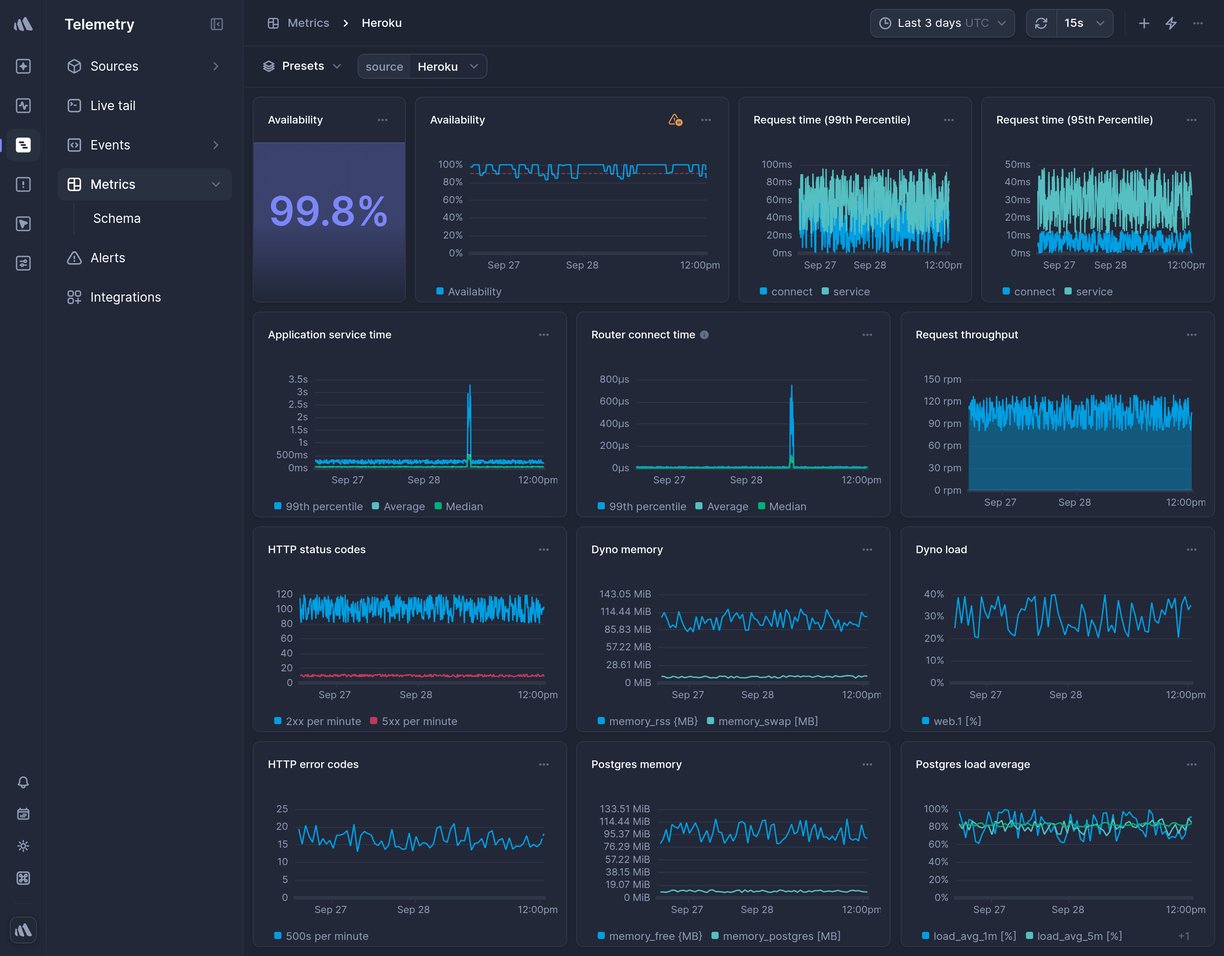Open the header more options ellipsis
Screen dimensions: 1224x956
click(1198, 23)
